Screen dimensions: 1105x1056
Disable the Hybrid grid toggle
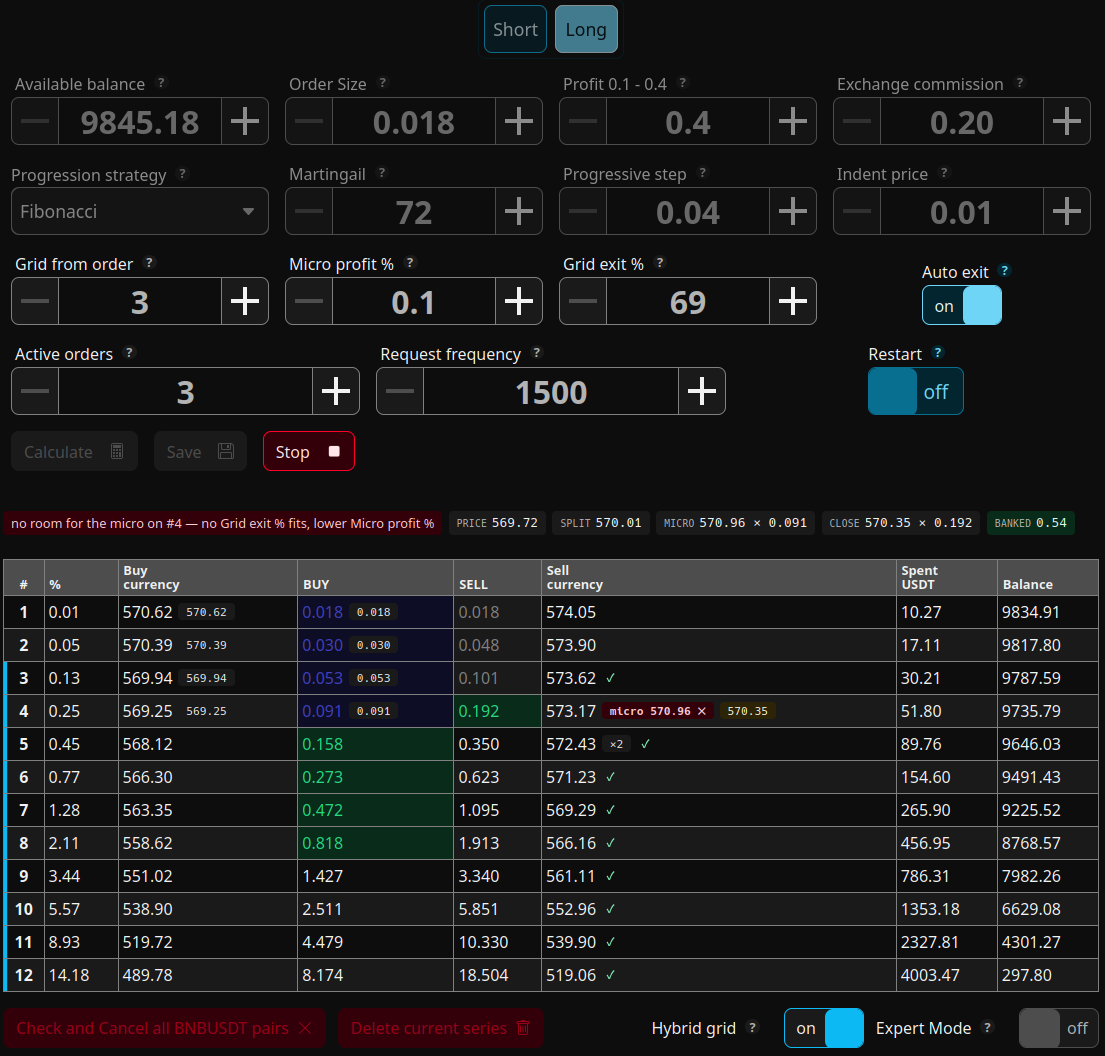[x=824, y=1028]
